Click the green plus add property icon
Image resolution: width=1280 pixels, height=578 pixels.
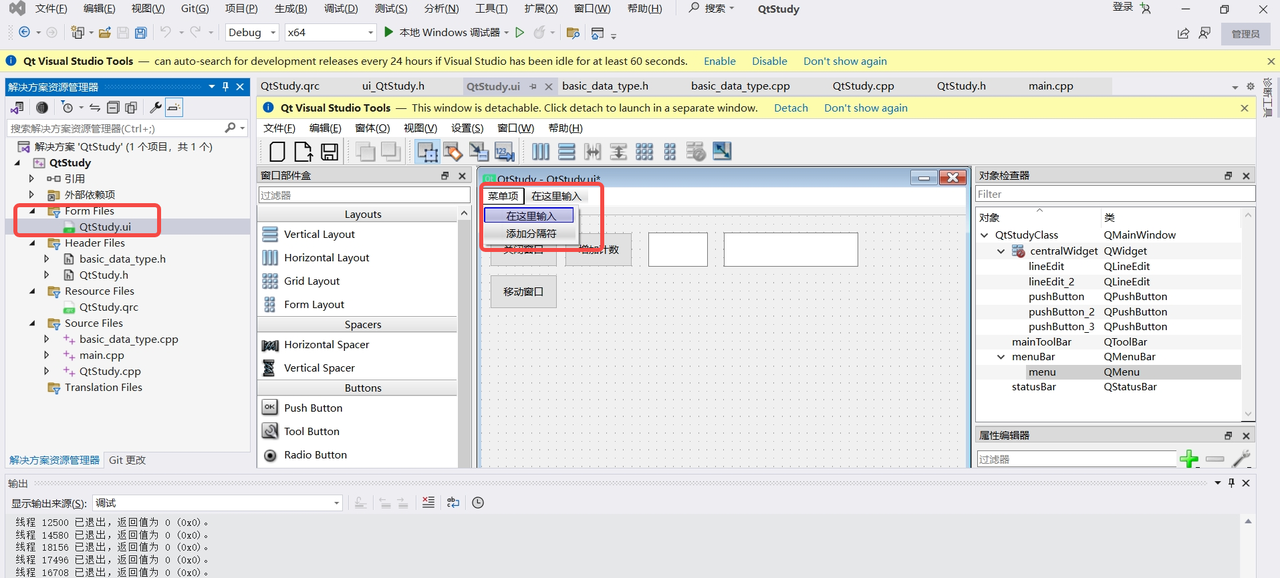[1189, 459]
